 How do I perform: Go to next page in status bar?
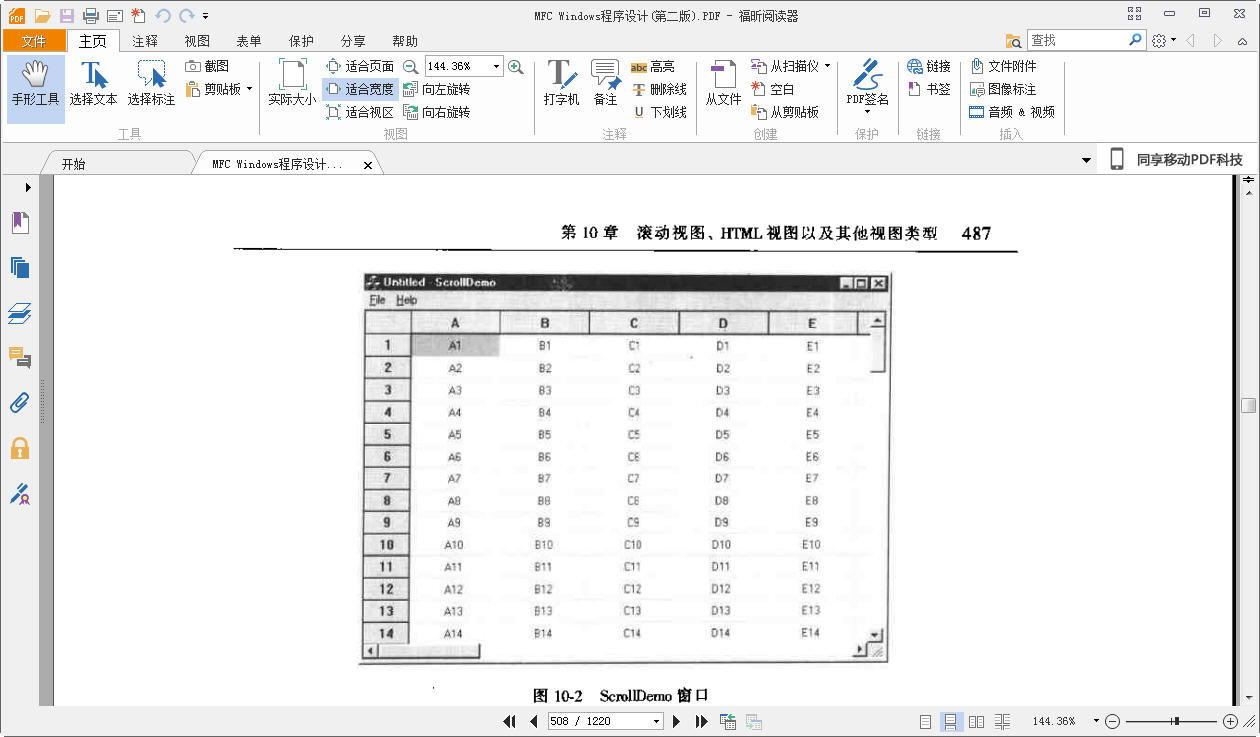coord(676,721)
